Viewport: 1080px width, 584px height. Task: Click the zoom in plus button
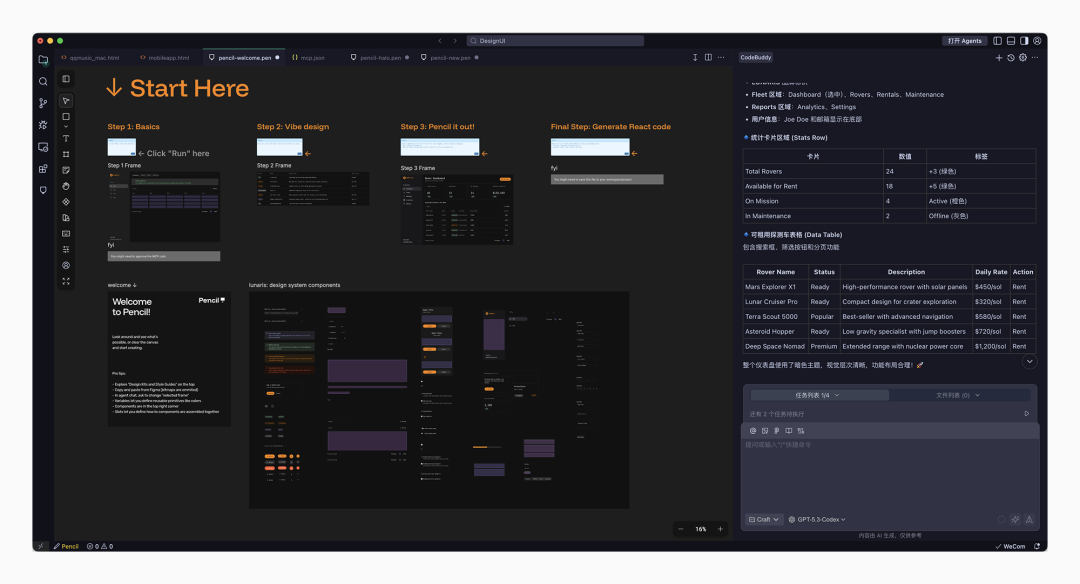pyautogui.click(x=720, y=529)
